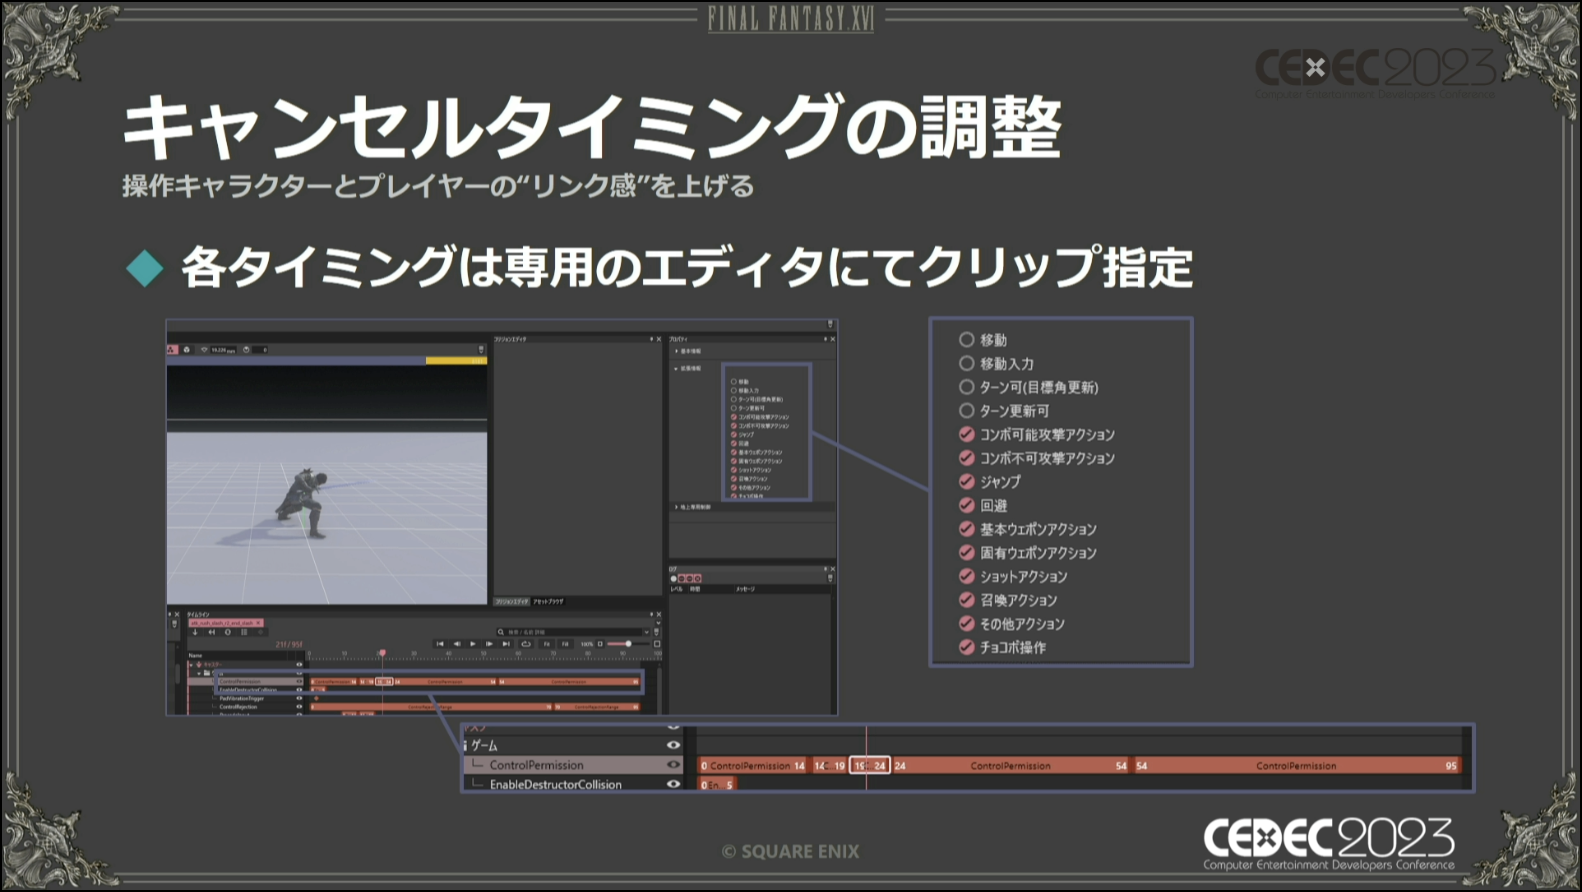Enable the 移動 option in the enlarged list
This screenshot has width=1582, height=892.
tap(966, 340)
